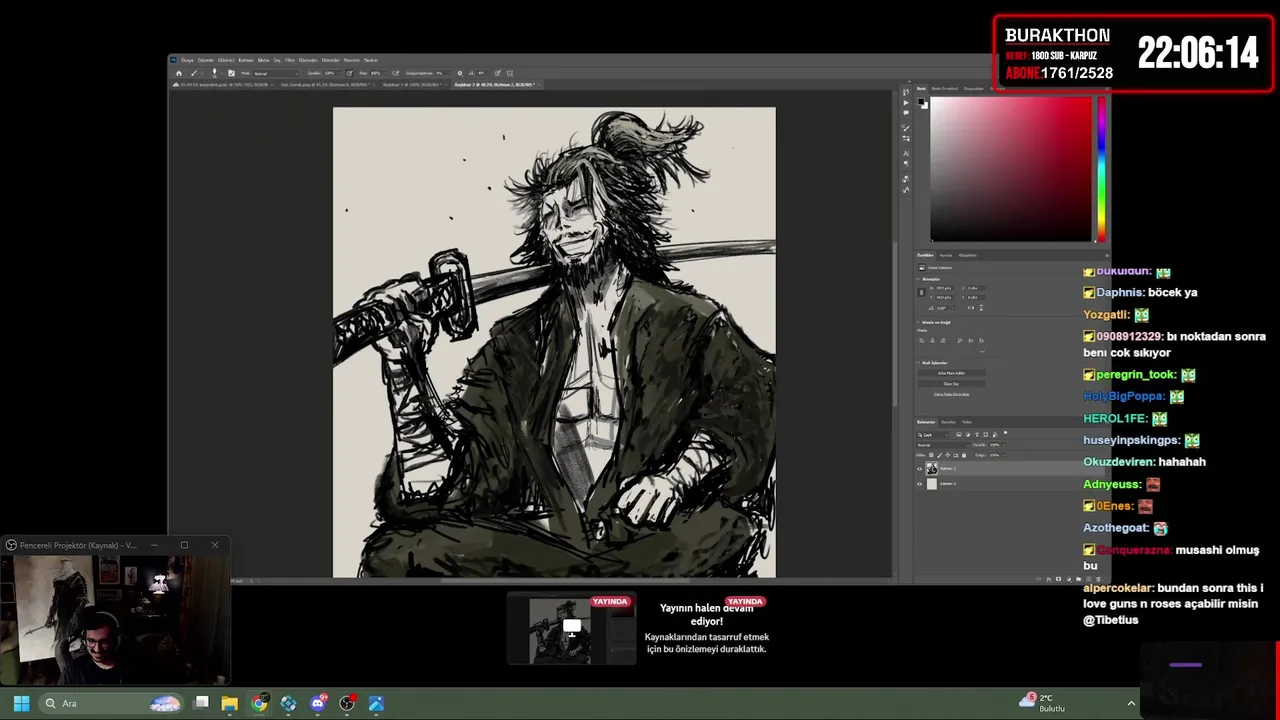Toggle the width-height link icon in Properties
Screen dimensions: 1280x720
(x=921, y=292)
